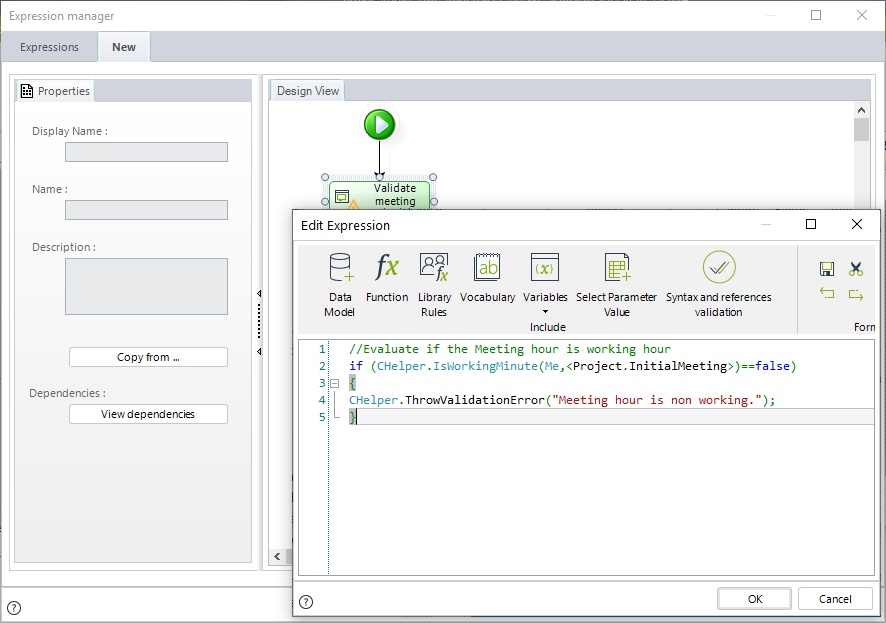The height and width of the screenshot is (623, 886).
Task: Click the Design View vertical scrollbar thumb
Action: [861, 129]
